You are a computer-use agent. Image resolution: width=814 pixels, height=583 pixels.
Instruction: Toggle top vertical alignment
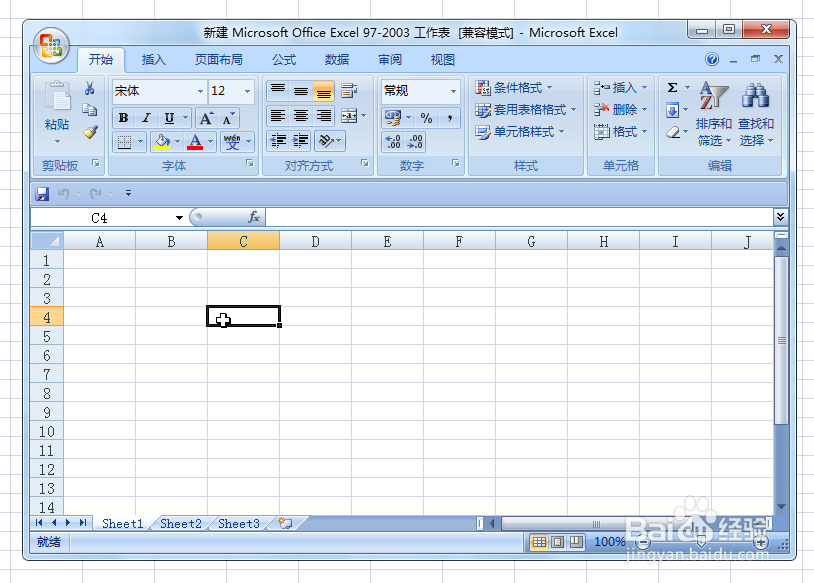(x=278, y=91)
